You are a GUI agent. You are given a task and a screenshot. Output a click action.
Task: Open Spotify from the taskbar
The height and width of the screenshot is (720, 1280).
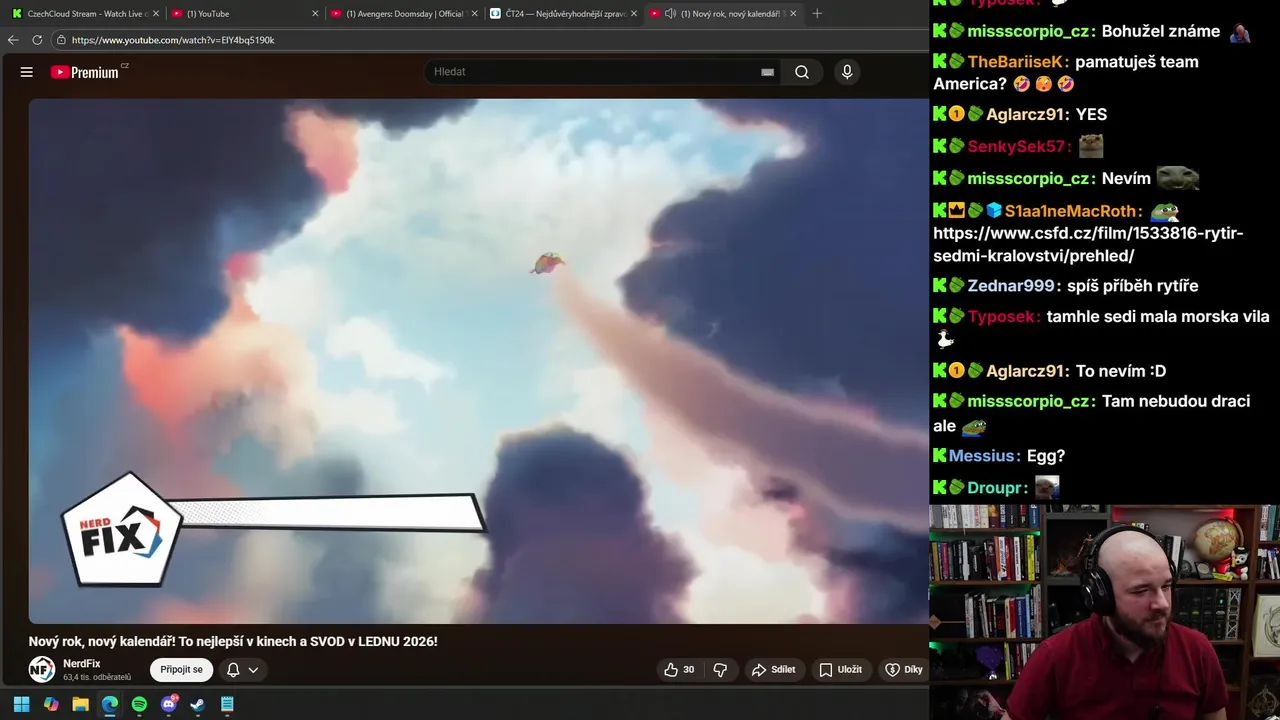[x=139, y=704]
